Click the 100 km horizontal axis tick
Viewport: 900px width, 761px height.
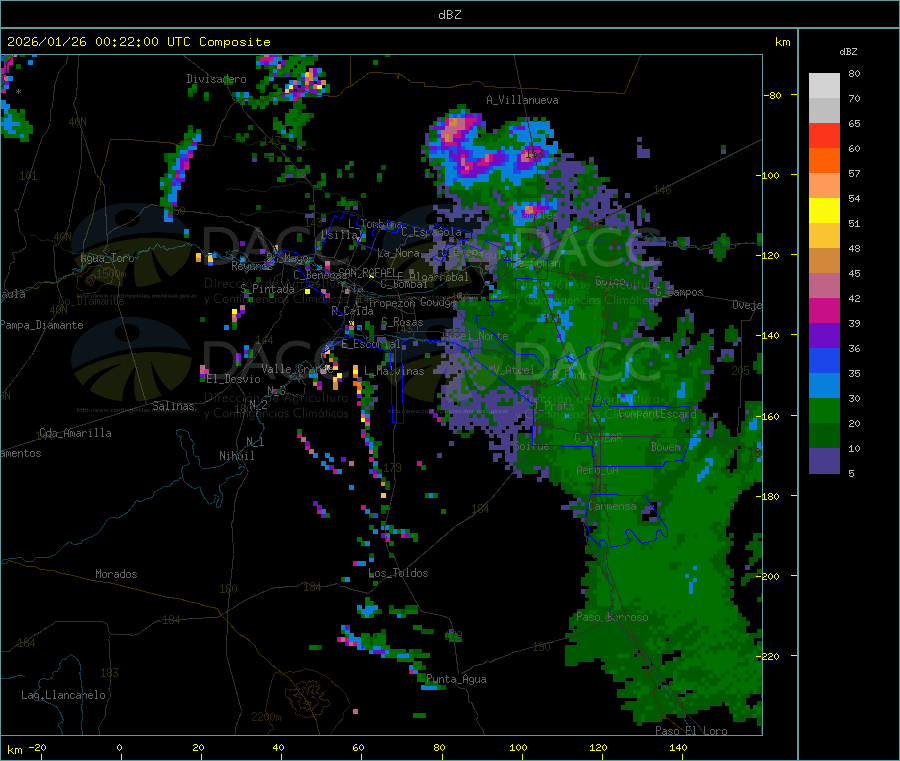(518, 748)
